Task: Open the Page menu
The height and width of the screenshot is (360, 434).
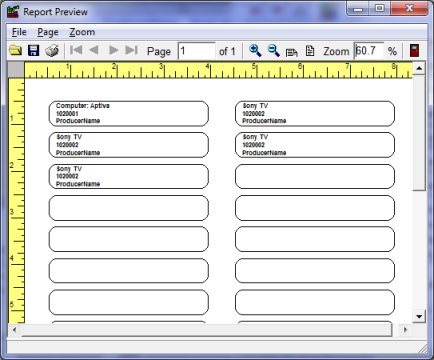Action: [48, 32]
